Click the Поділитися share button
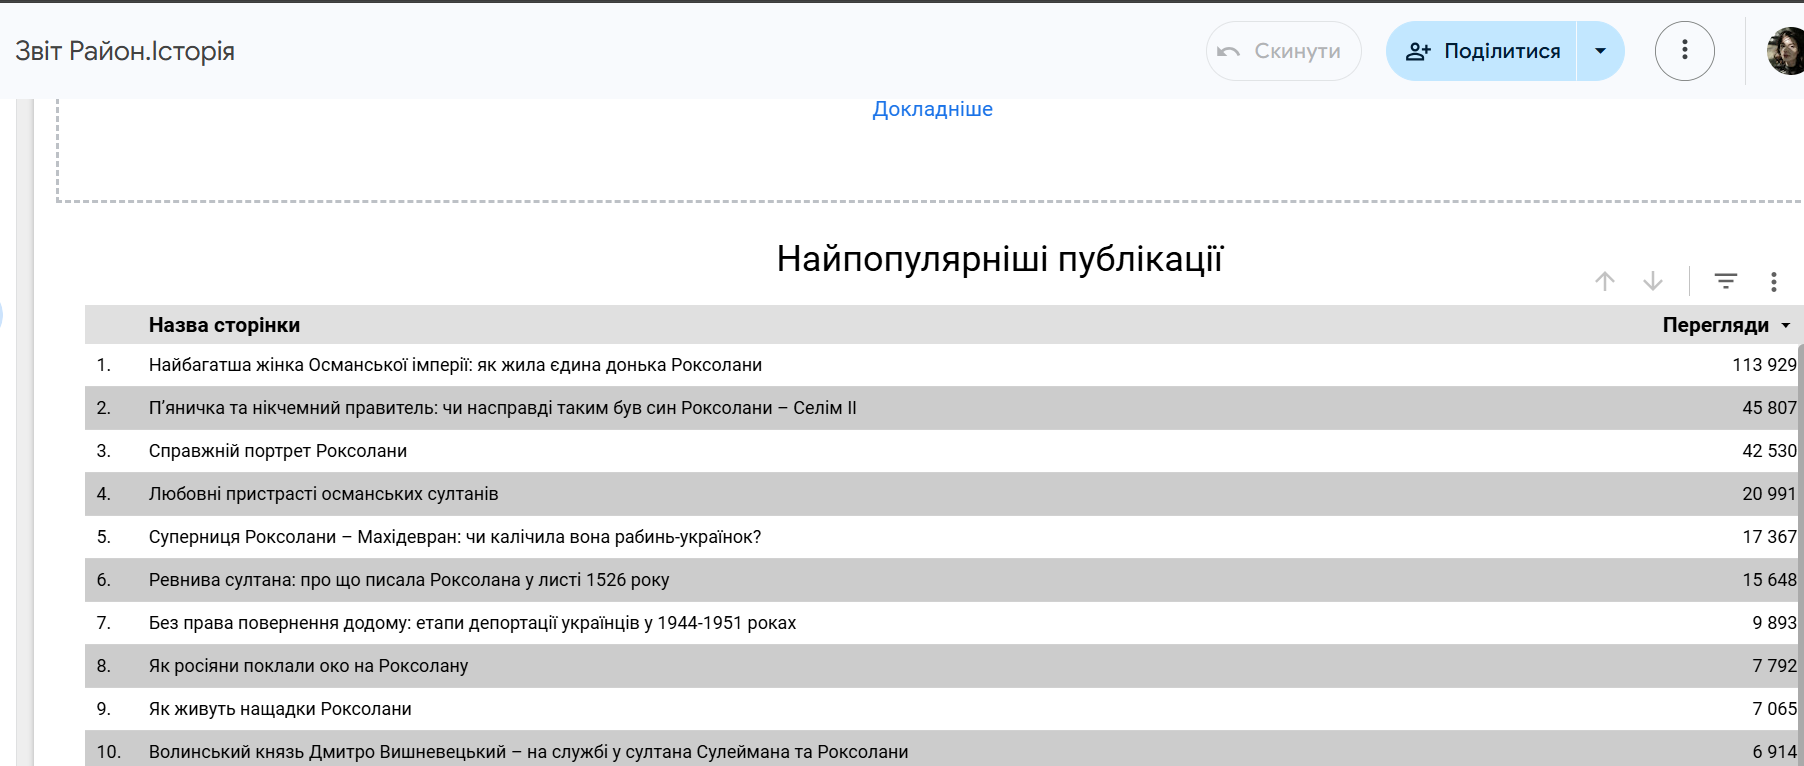Viewport: 1804px width, 766px height. (x=1483, y=51)
